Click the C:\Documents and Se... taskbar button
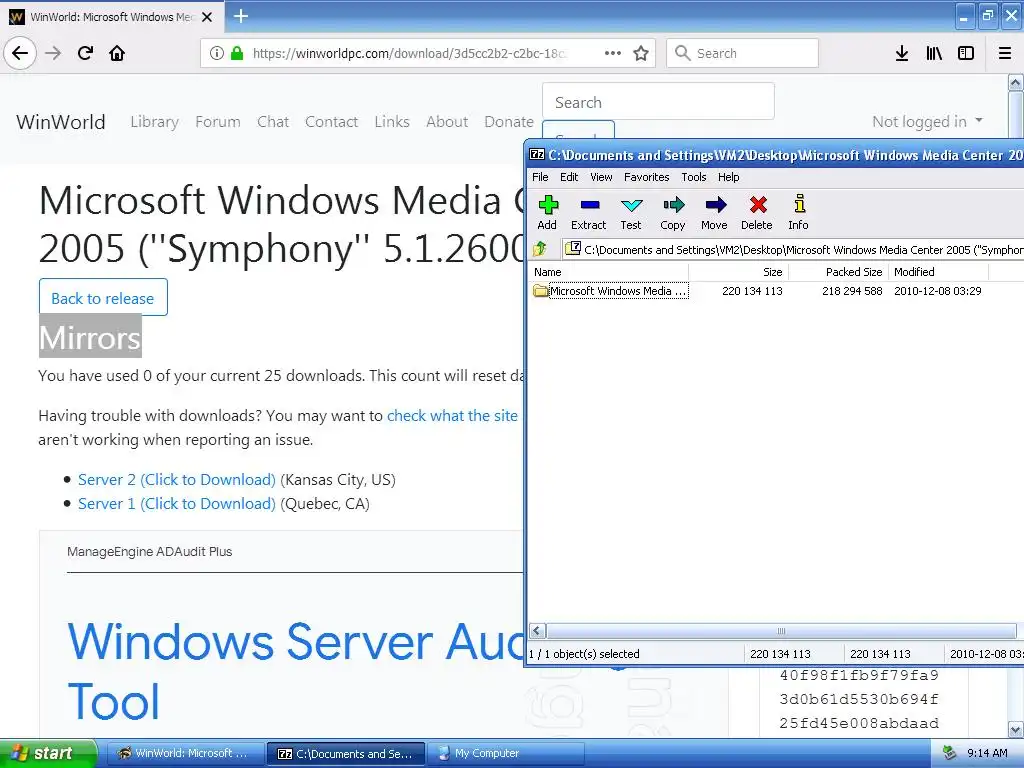 tap(346, 753)
